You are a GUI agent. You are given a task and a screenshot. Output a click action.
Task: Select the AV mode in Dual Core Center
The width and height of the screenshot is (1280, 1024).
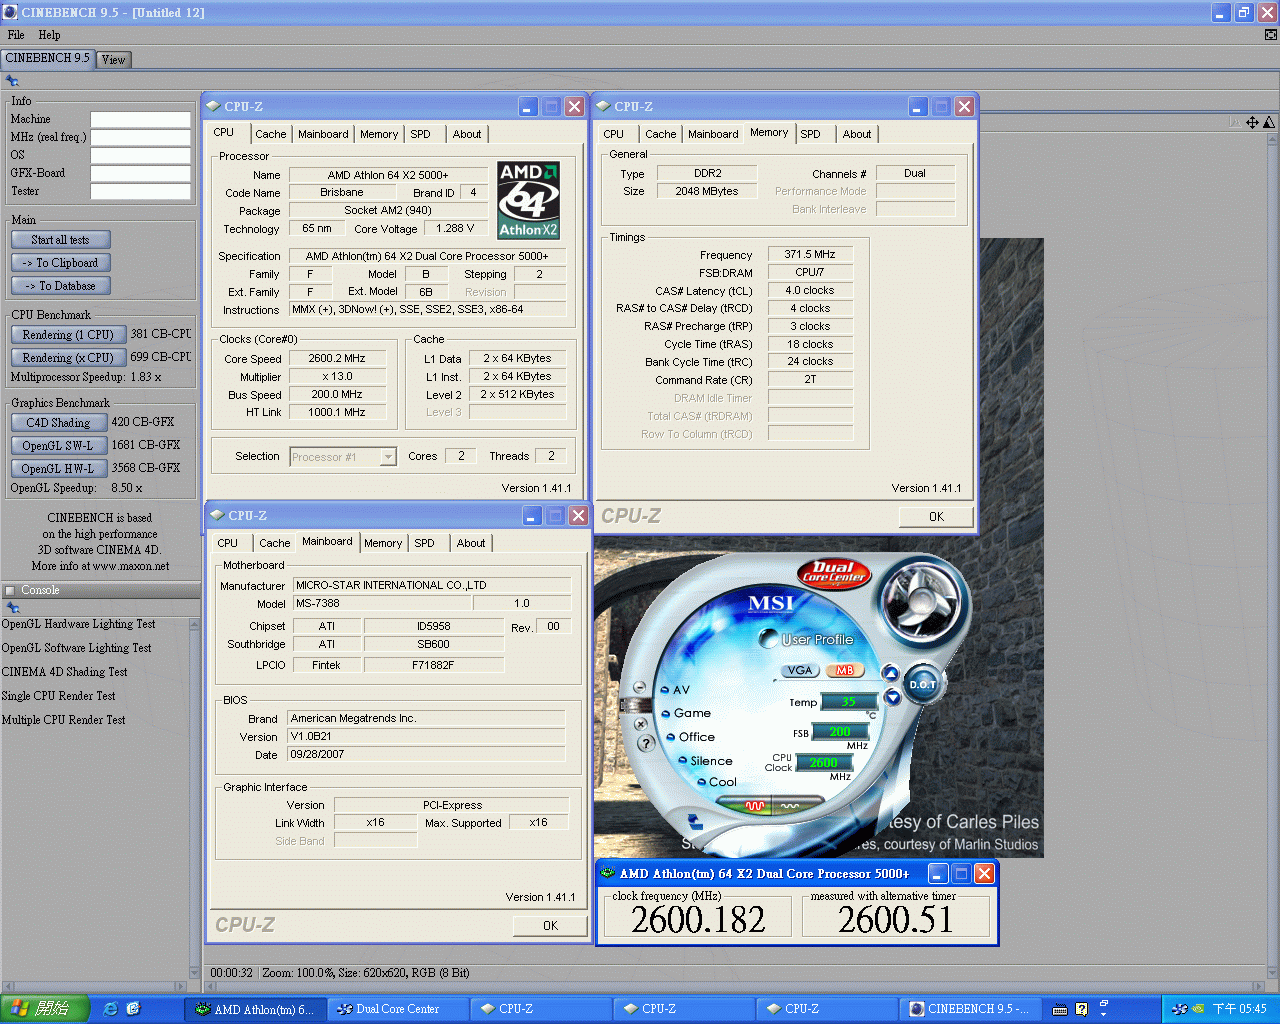(675, 690)
